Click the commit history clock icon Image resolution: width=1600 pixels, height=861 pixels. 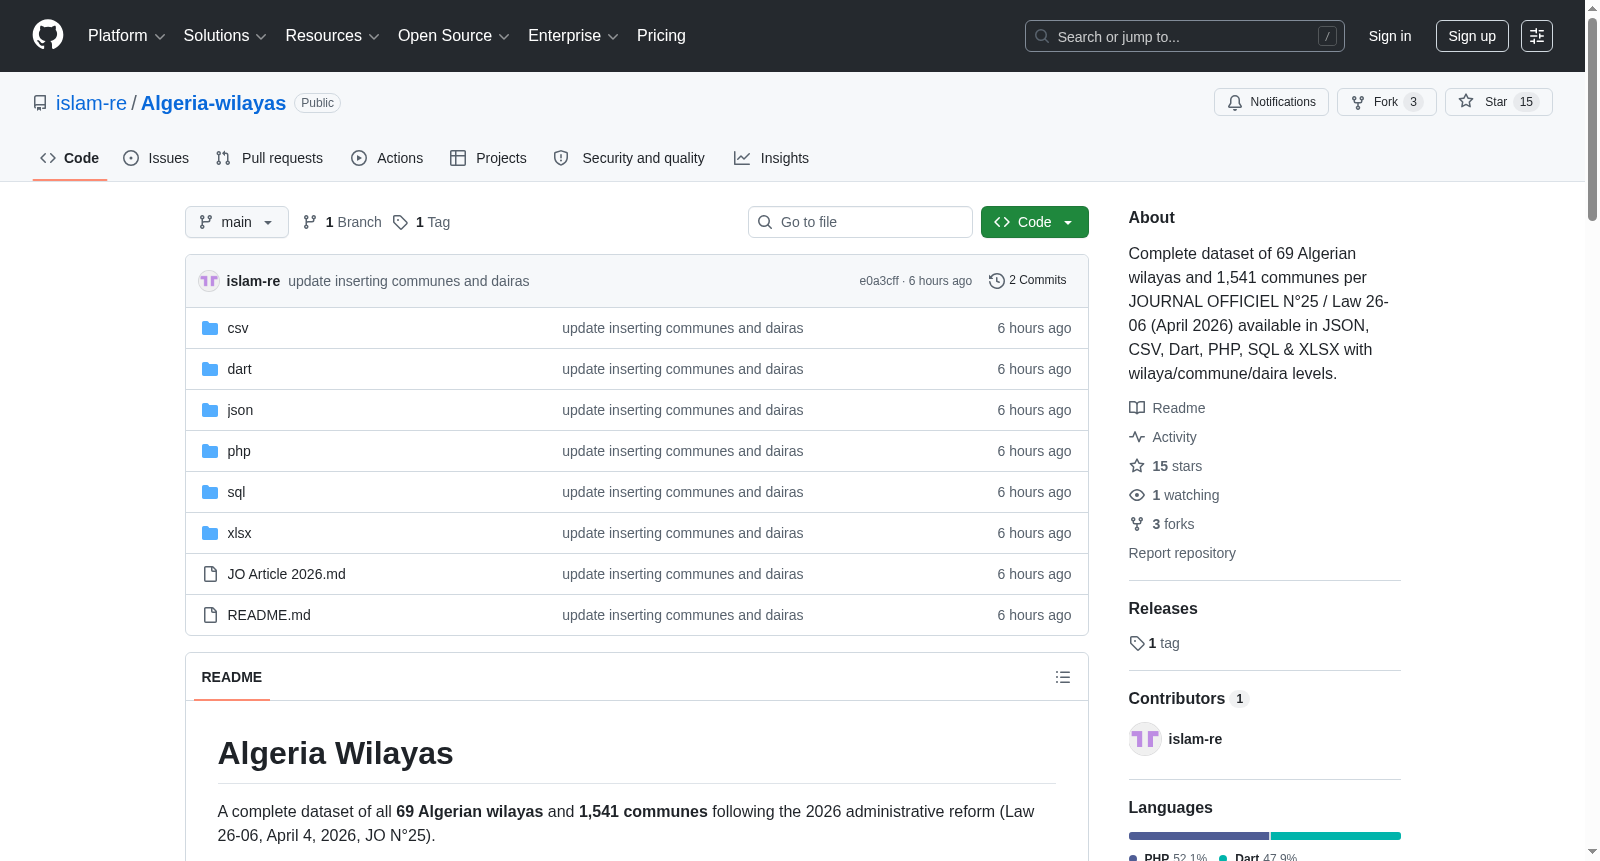tap(997, 281)
